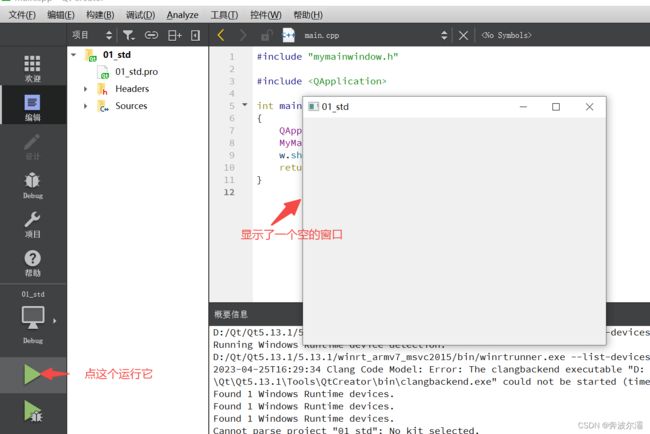Viewport: 650px width, 434px height.
Task: Expand the Headers folder arrow
Action: click(x=85, y=89)
